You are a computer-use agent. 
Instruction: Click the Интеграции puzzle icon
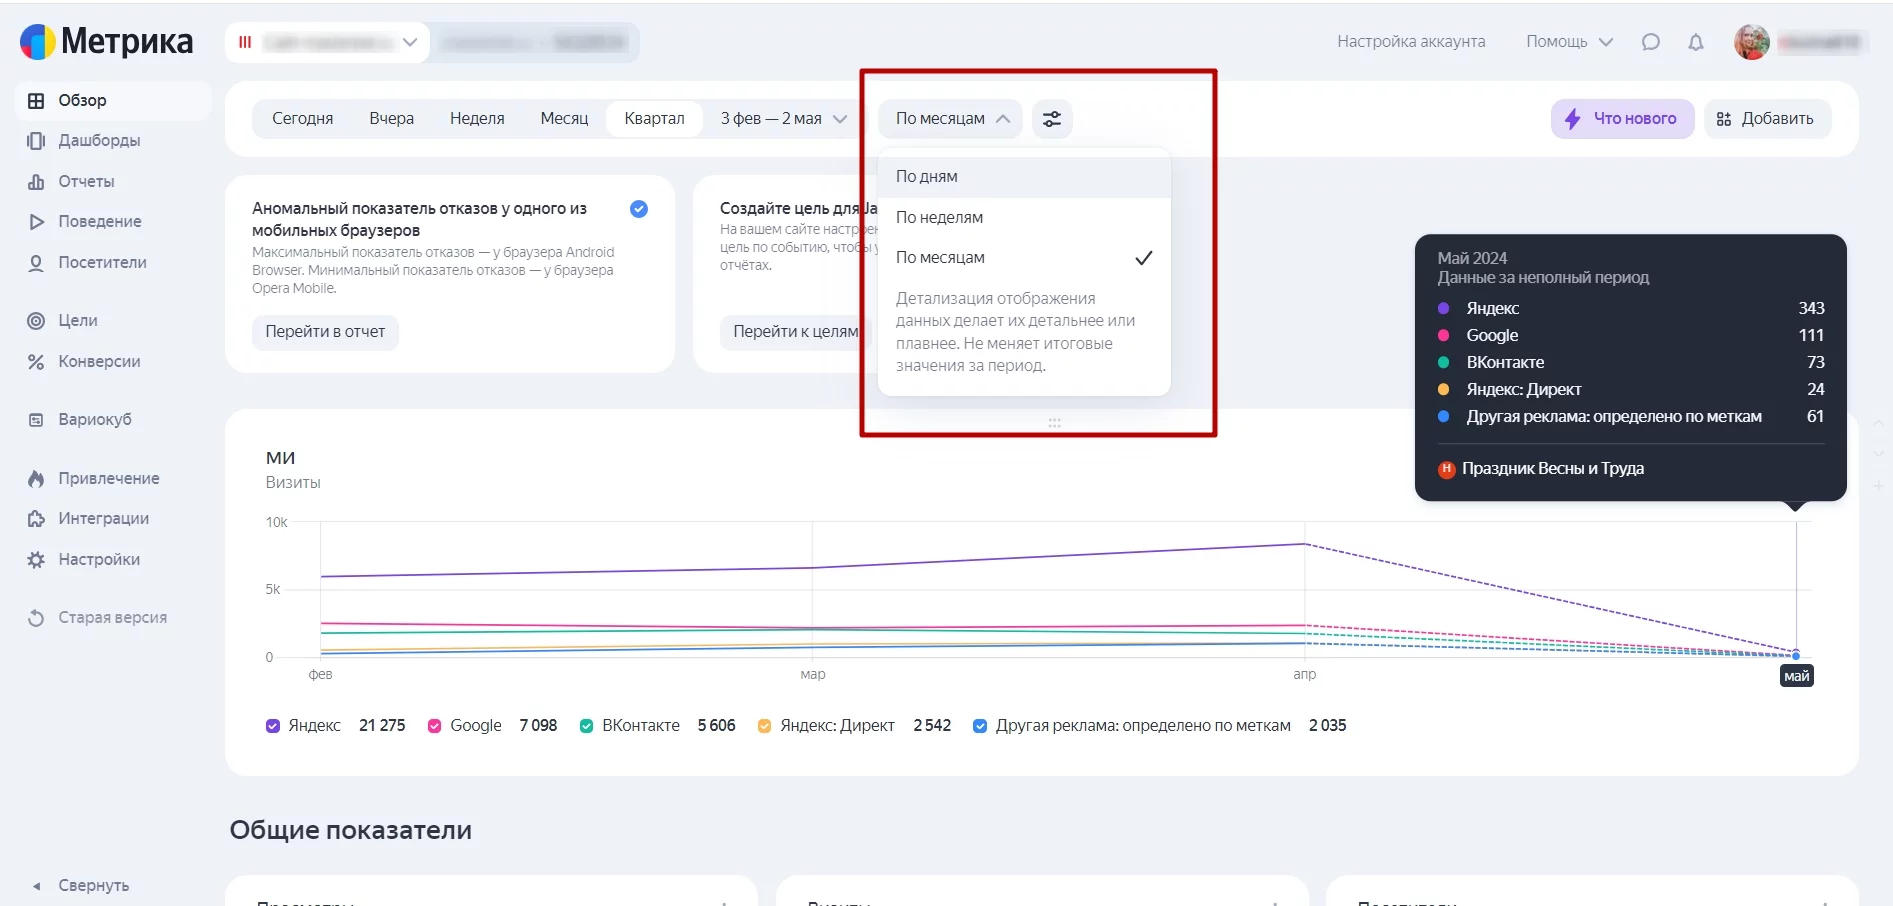(36, 518)
